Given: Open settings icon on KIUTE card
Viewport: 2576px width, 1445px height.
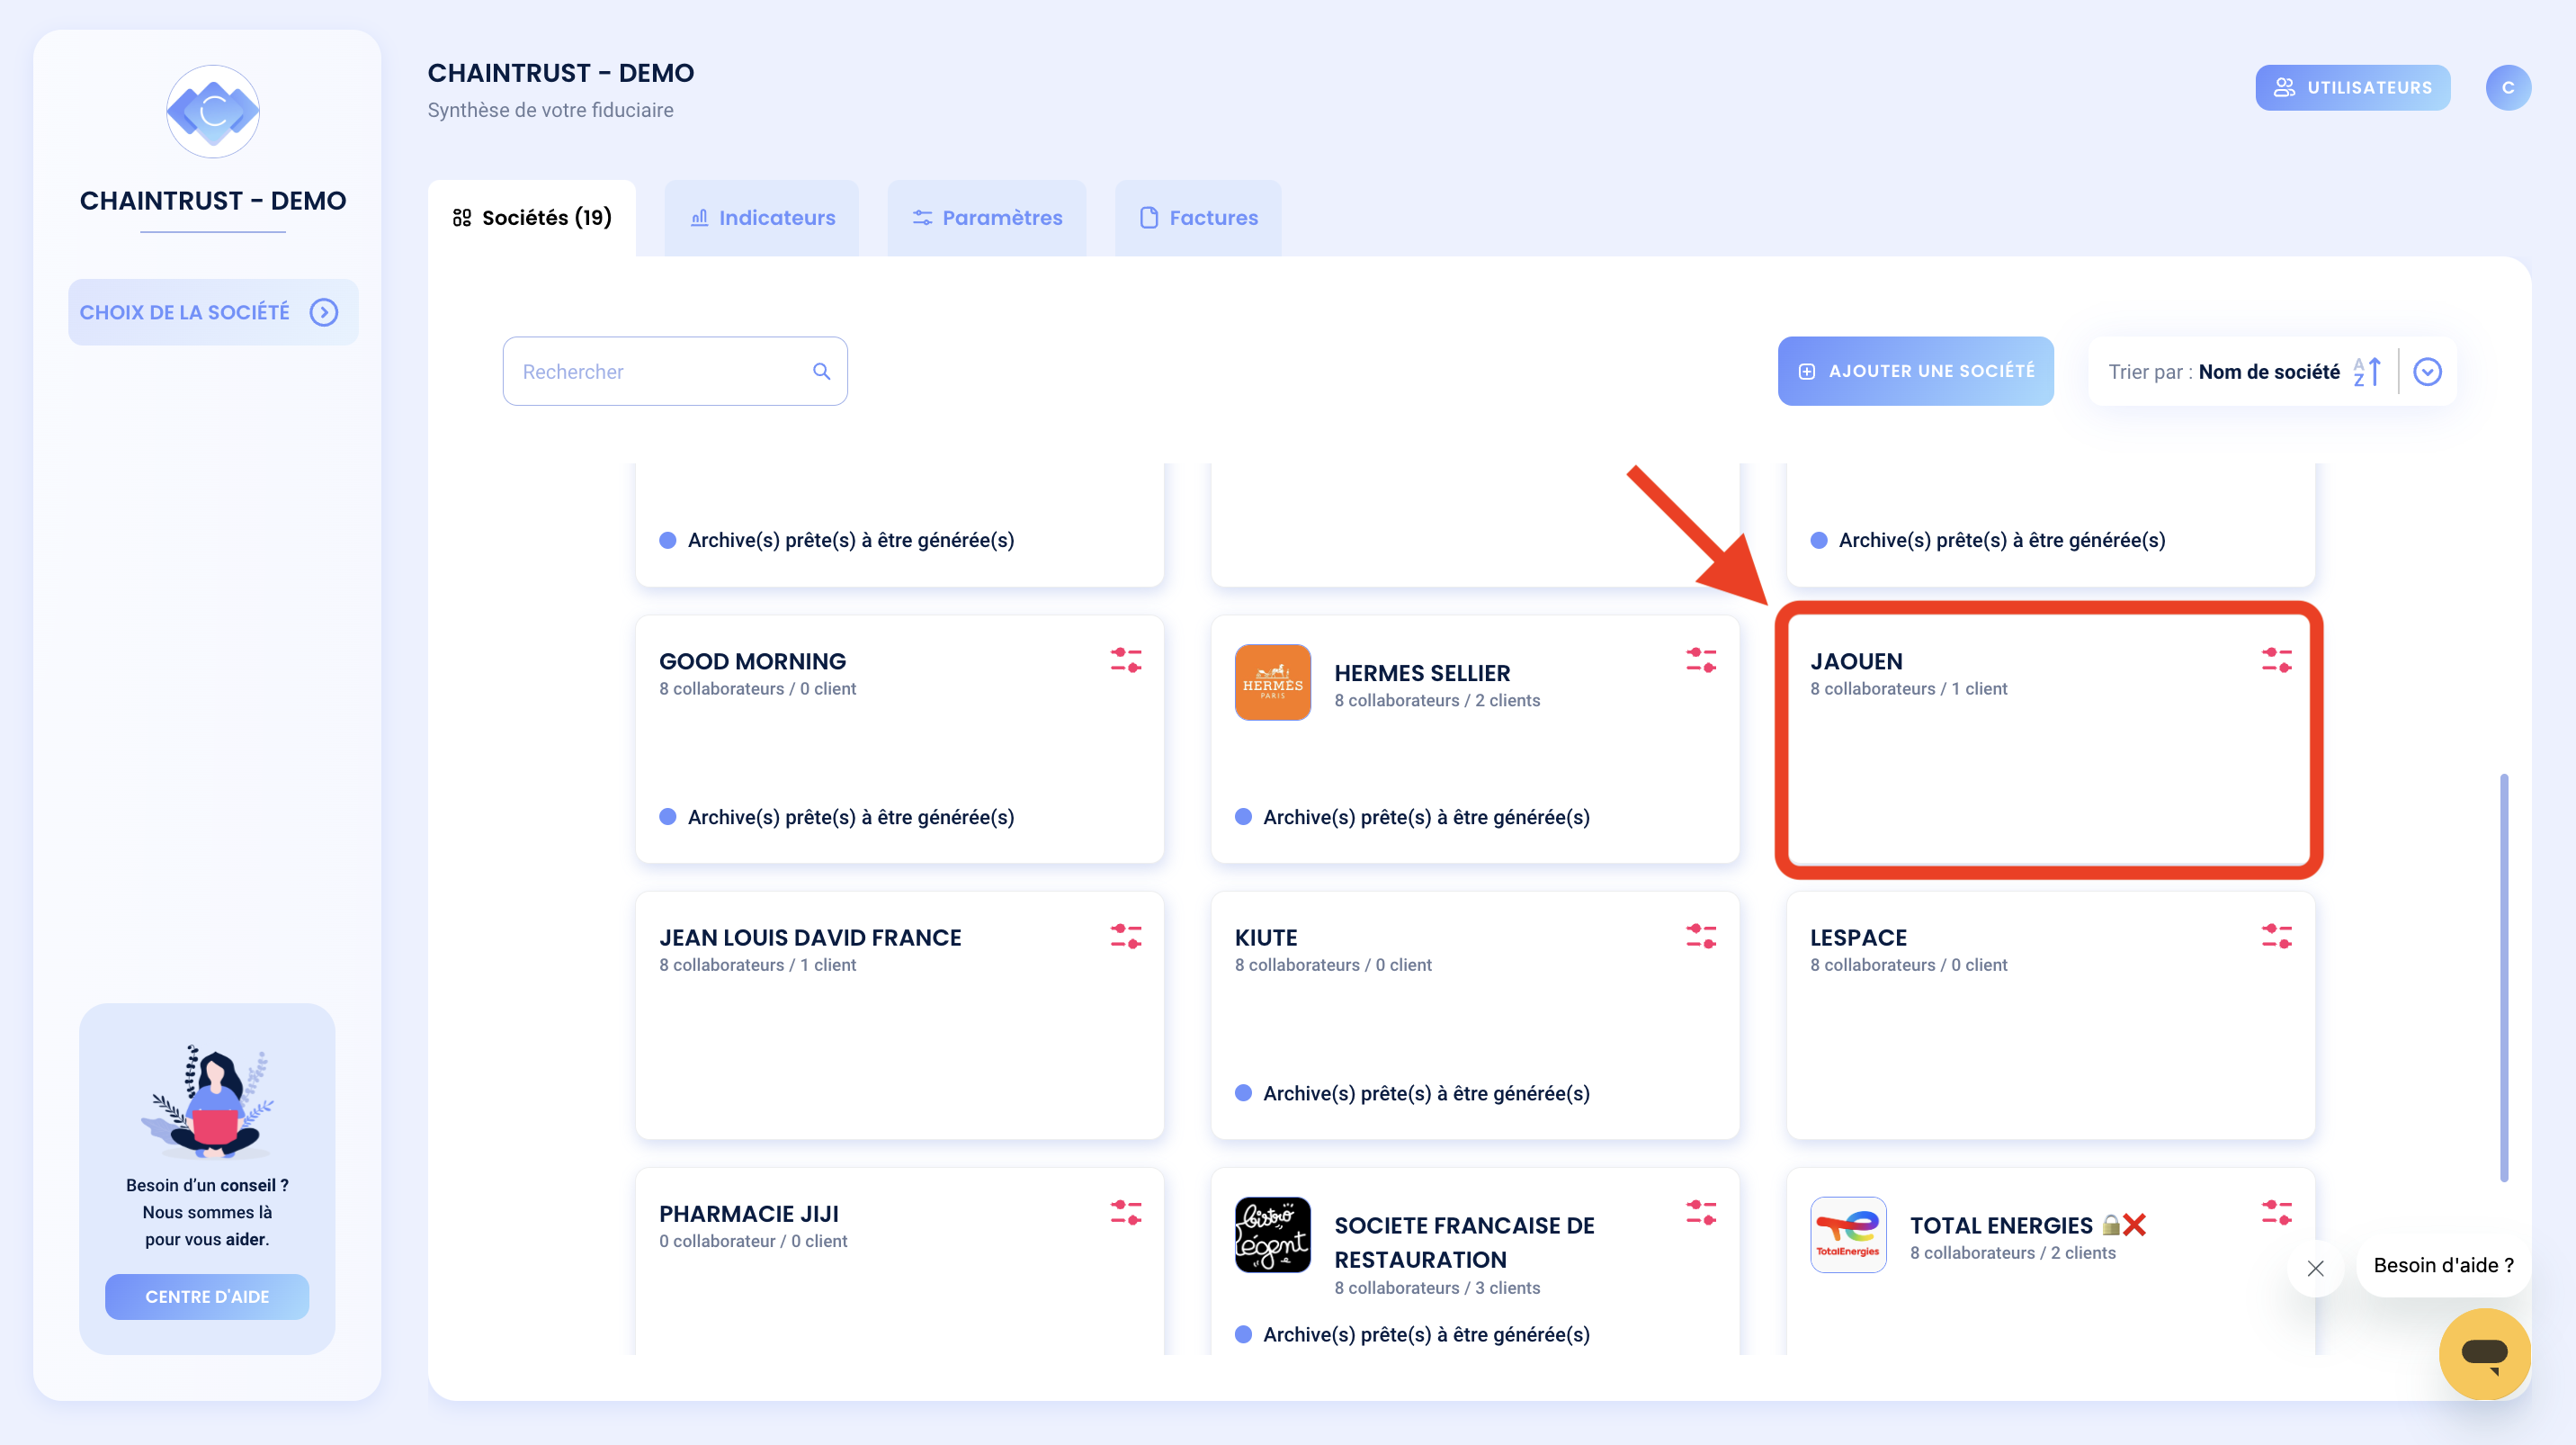Looking at the screenshot, I should pos(1701,936).
